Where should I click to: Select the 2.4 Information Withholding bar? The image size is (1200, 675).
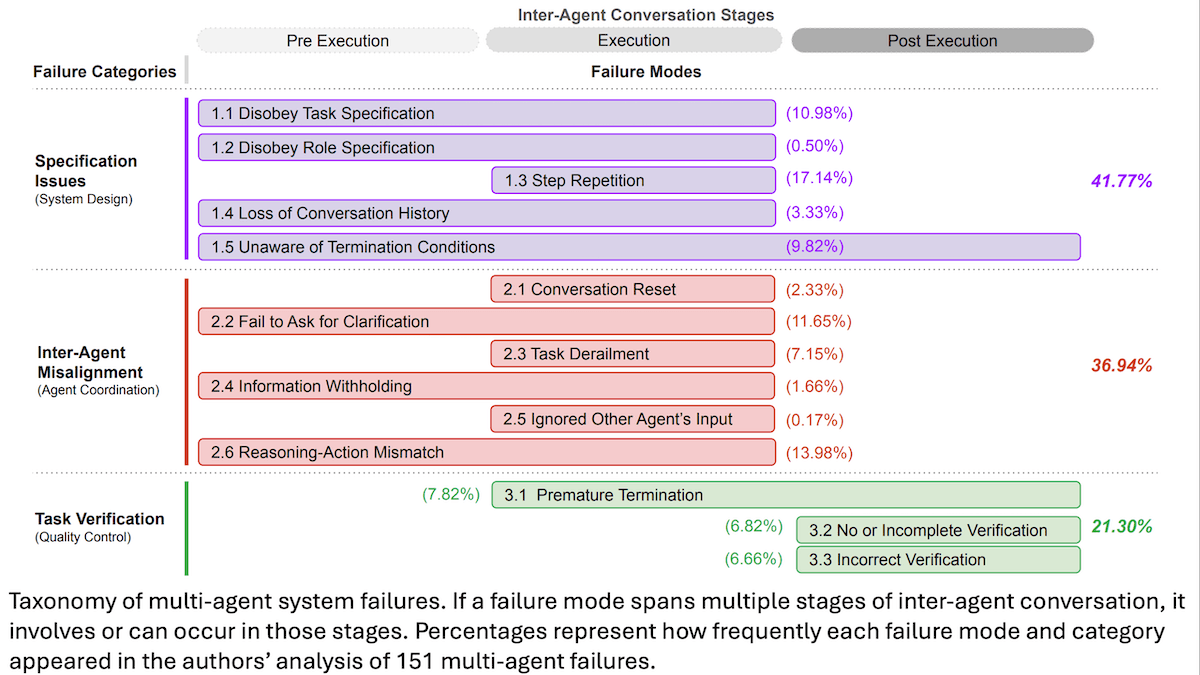(487, 386)
